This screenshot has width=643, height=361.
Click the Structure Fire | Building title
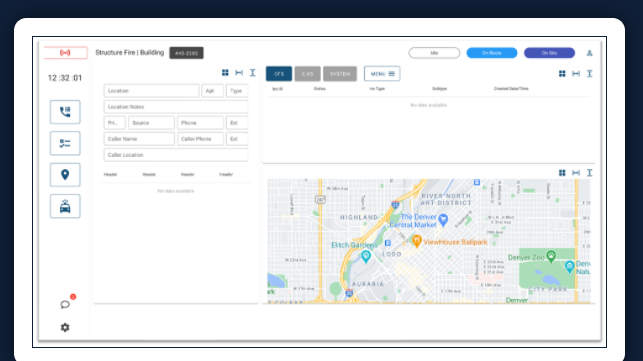[130, 53]
